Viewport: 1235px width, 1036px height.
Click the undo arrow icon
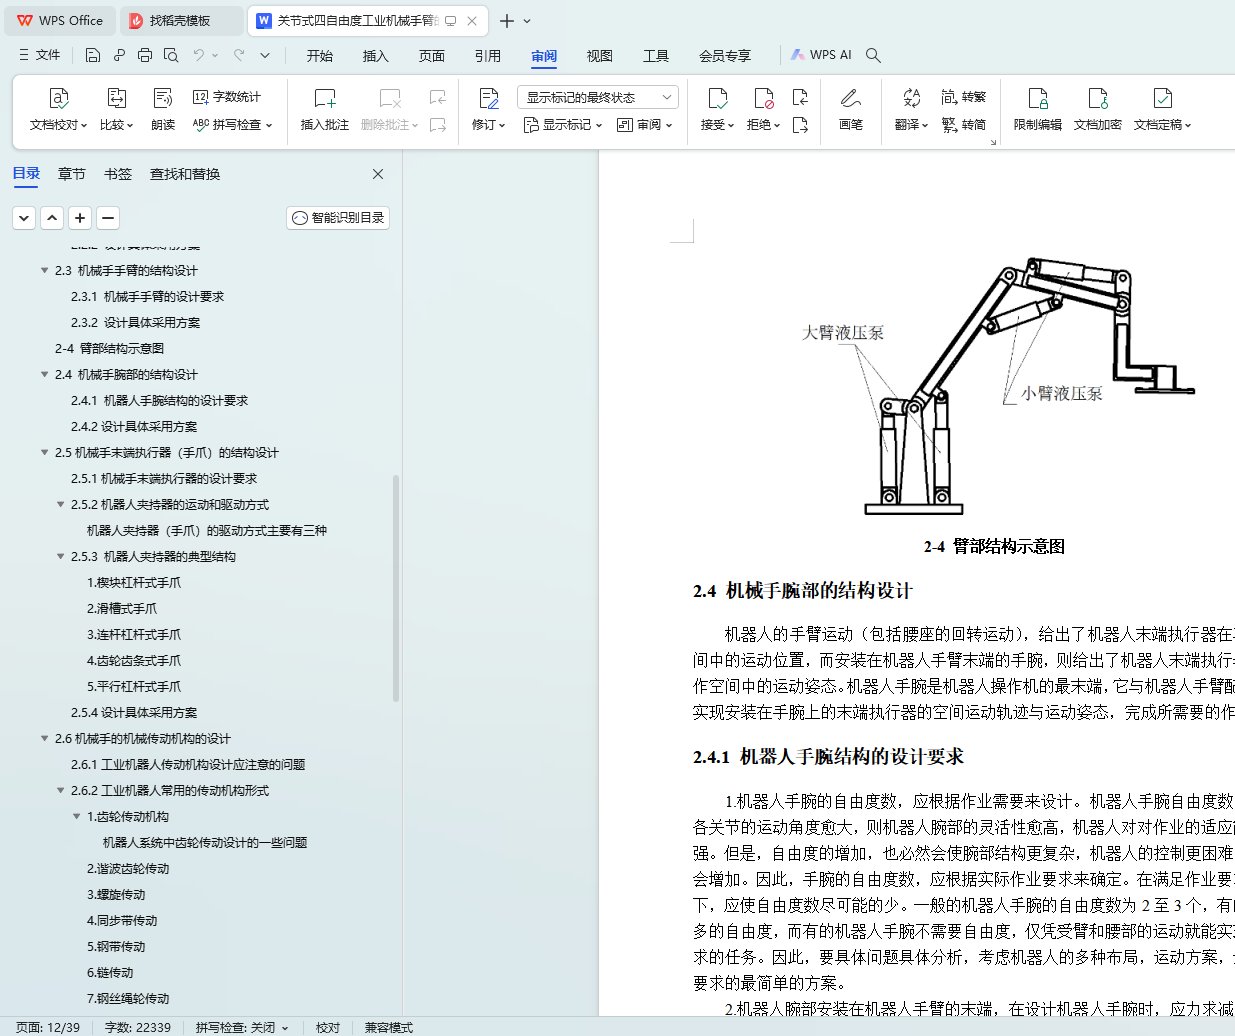pyautogui.click(x=199, y=55)
